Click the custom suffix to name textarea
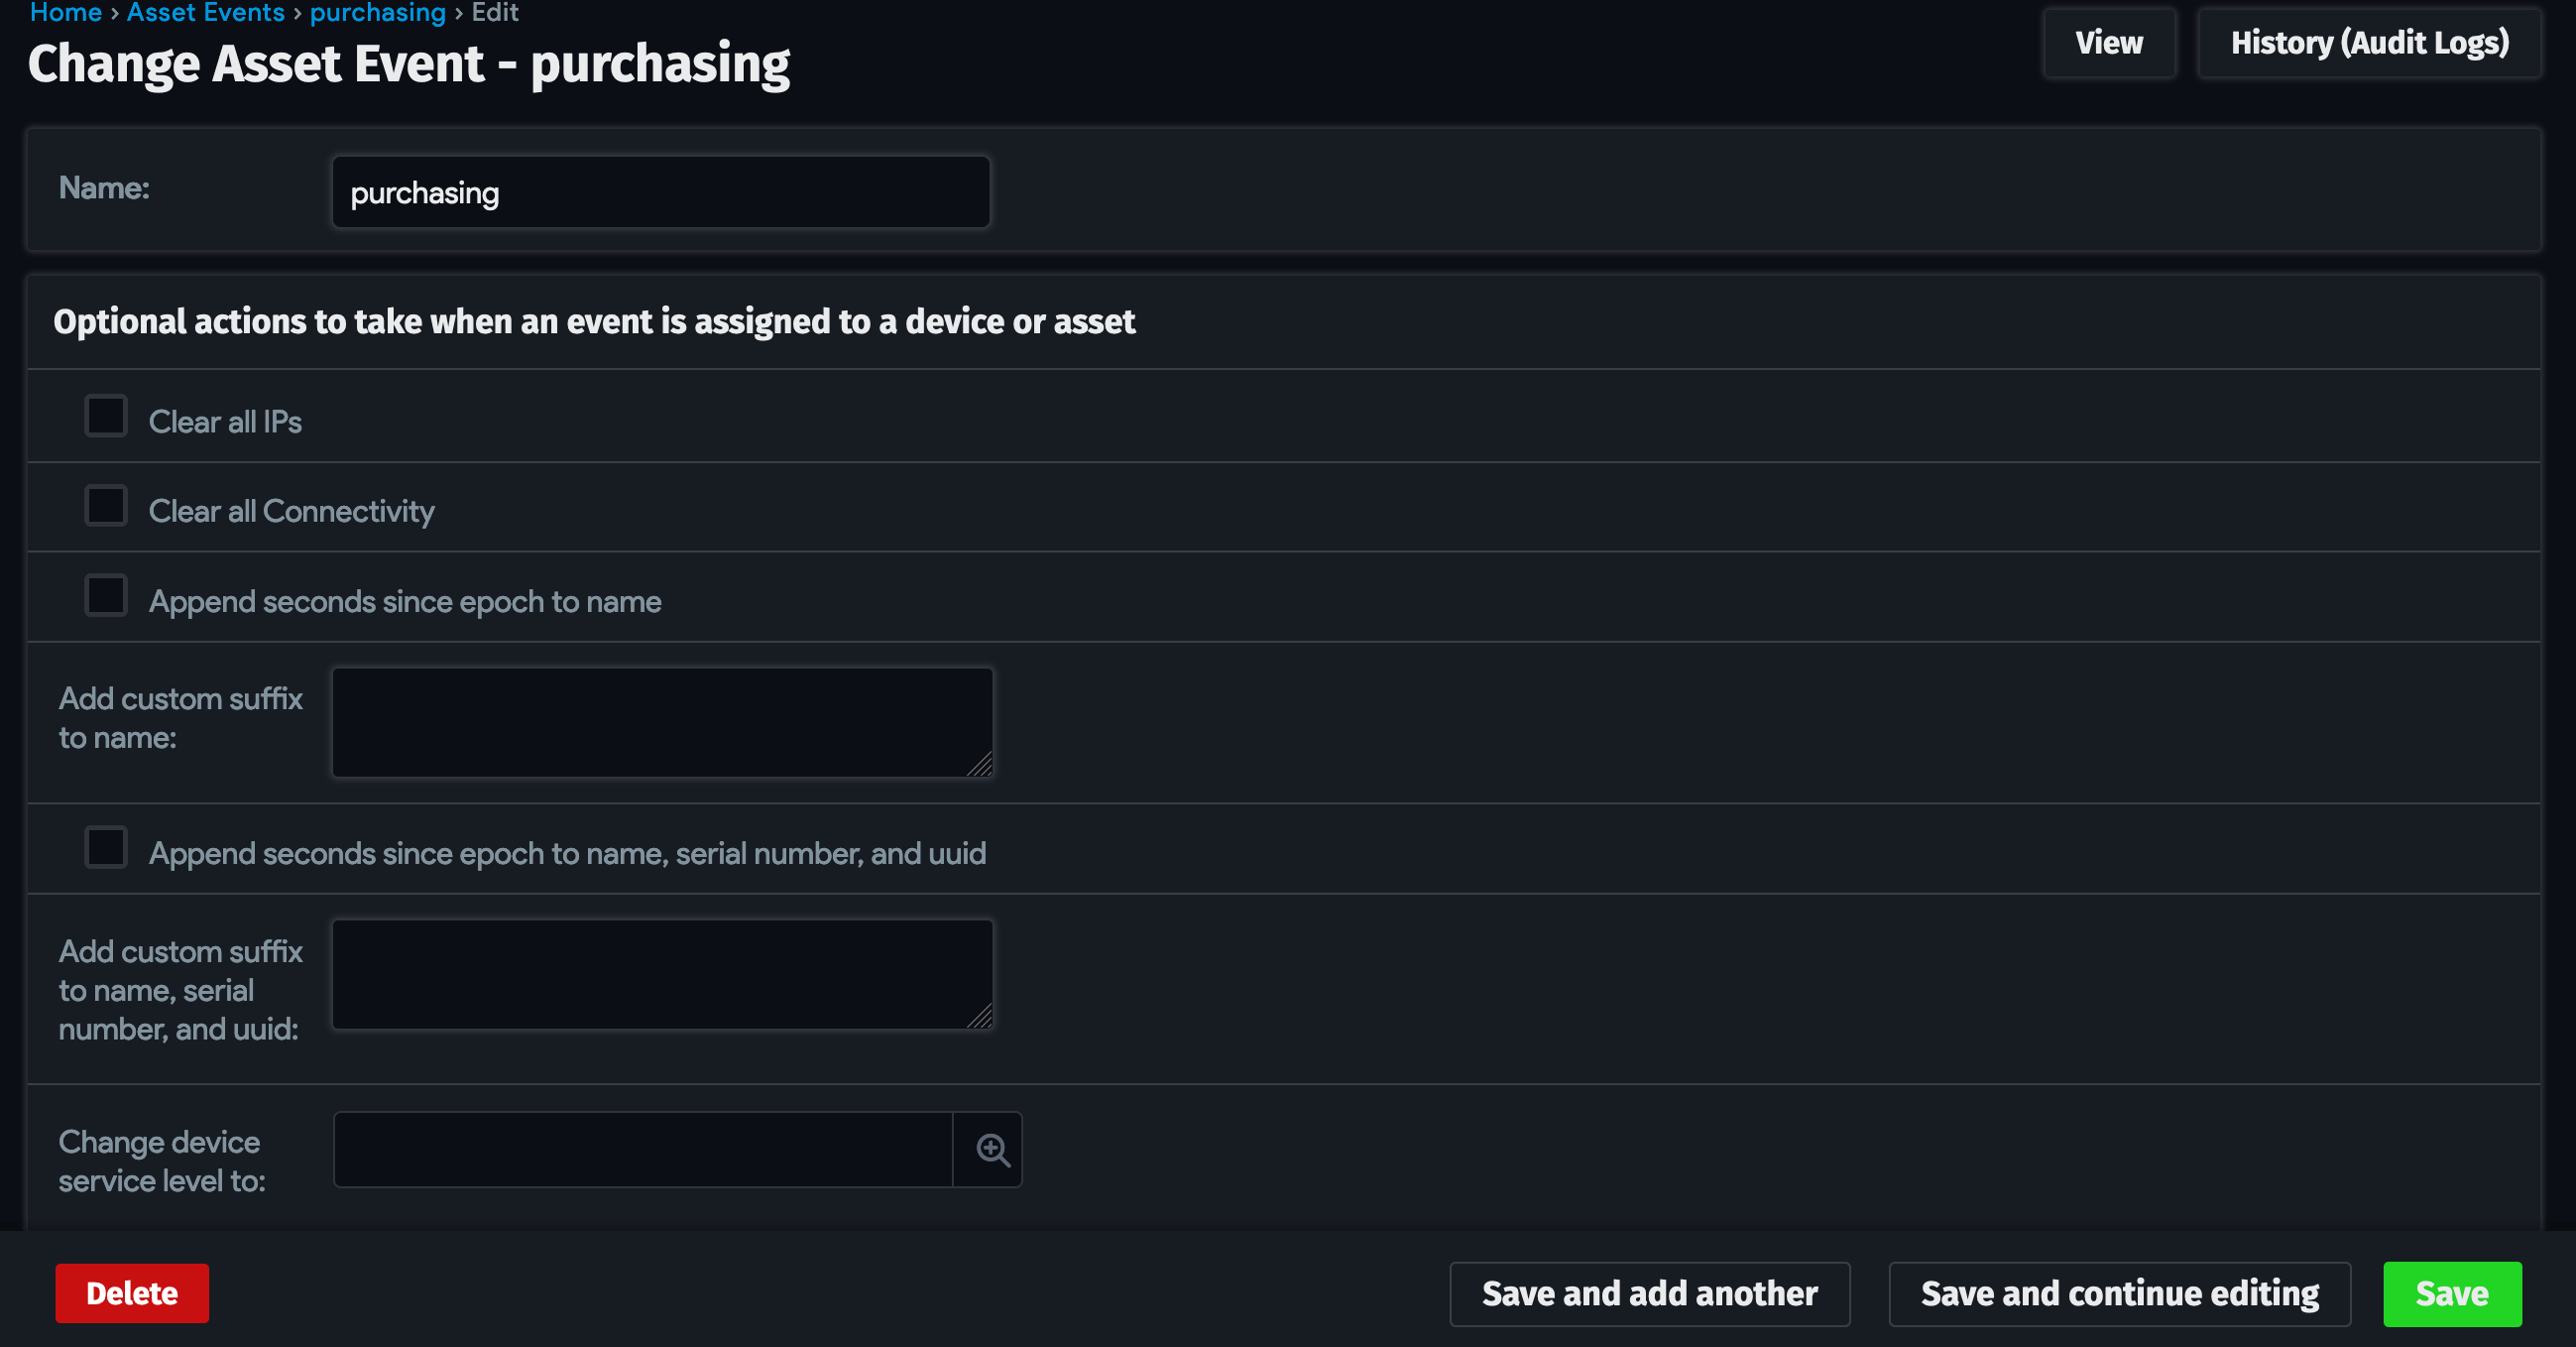Screen dimensions: 2576x1347 pyautogui.click(x=662, y=720)
